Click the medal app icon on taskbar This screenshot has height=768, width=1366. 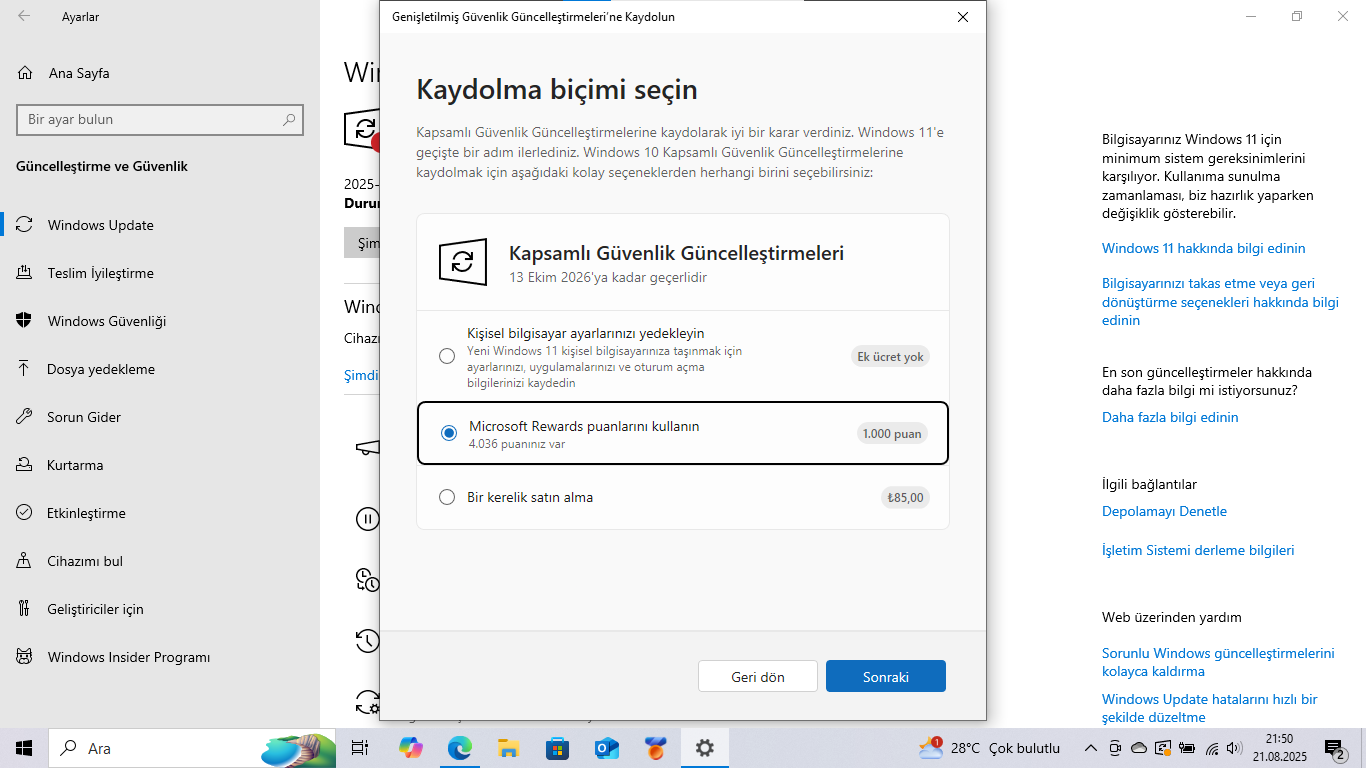[x=655, y=748]
